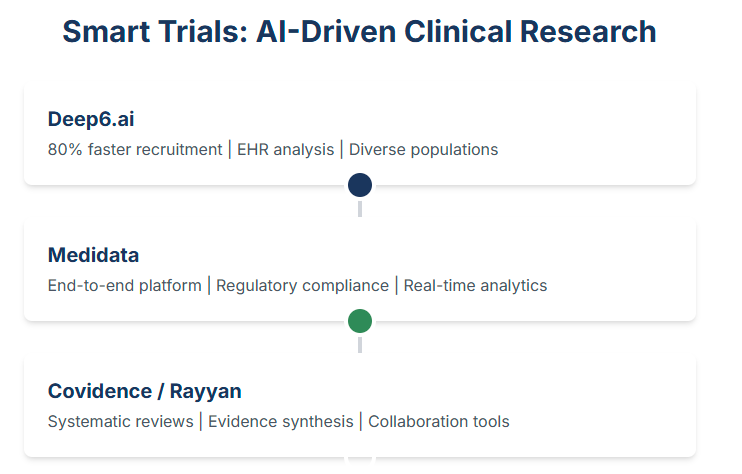The image size is (742, 474).
Task: Click the "Collaboration tools" text
Action: (x=438, y=422)
